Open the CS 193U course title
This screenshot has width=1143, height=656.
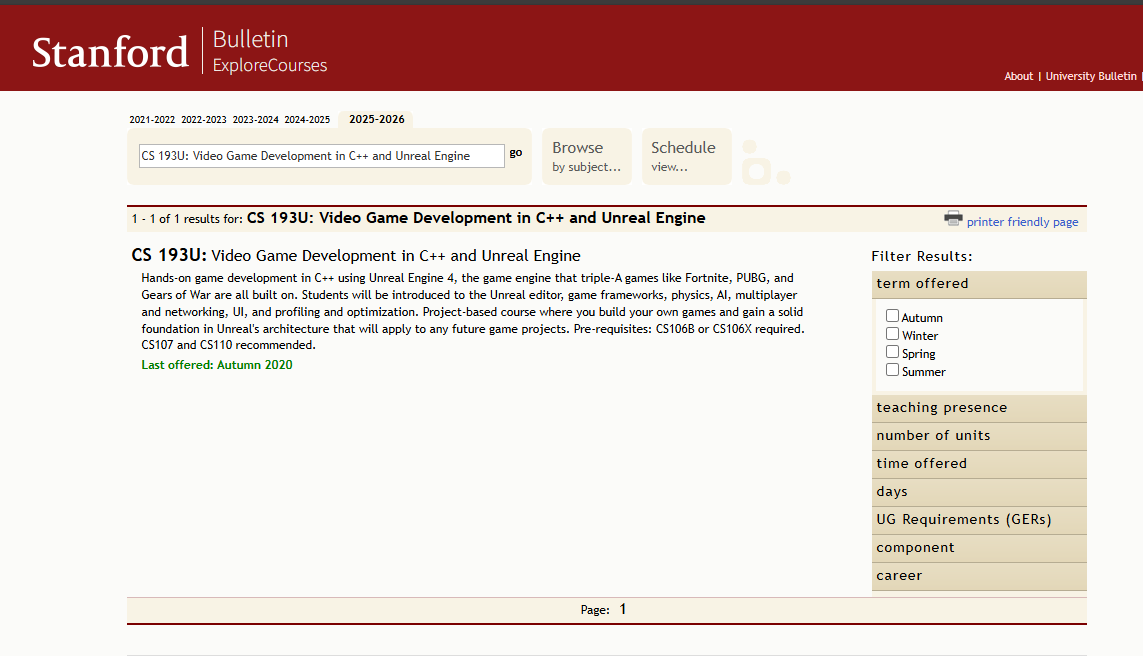click(x=356, y=256)
